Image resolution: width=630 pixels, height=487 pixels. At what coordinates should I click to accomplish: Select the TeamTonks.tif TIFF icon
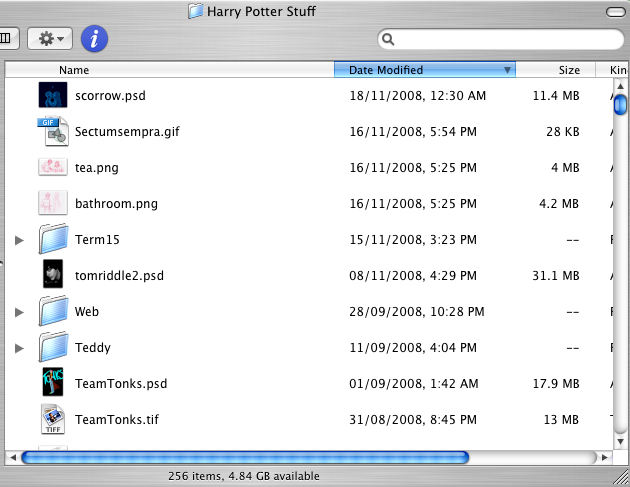coord(53,419)
